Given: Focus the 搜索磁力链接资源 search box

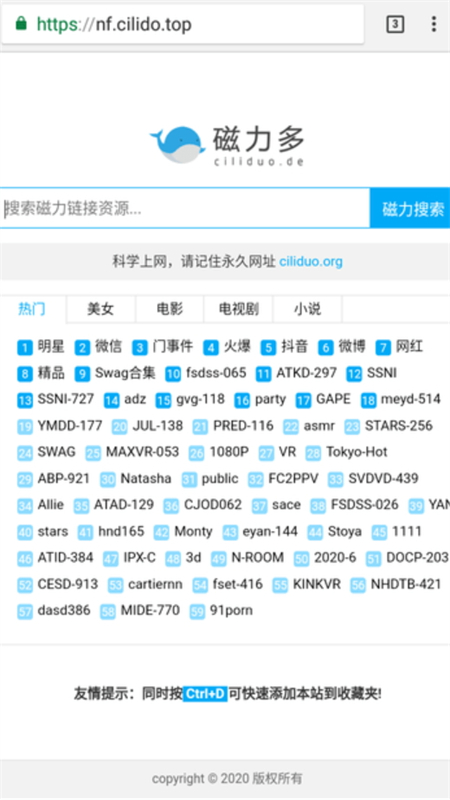Looking at the screenshot, I should 185,208.
